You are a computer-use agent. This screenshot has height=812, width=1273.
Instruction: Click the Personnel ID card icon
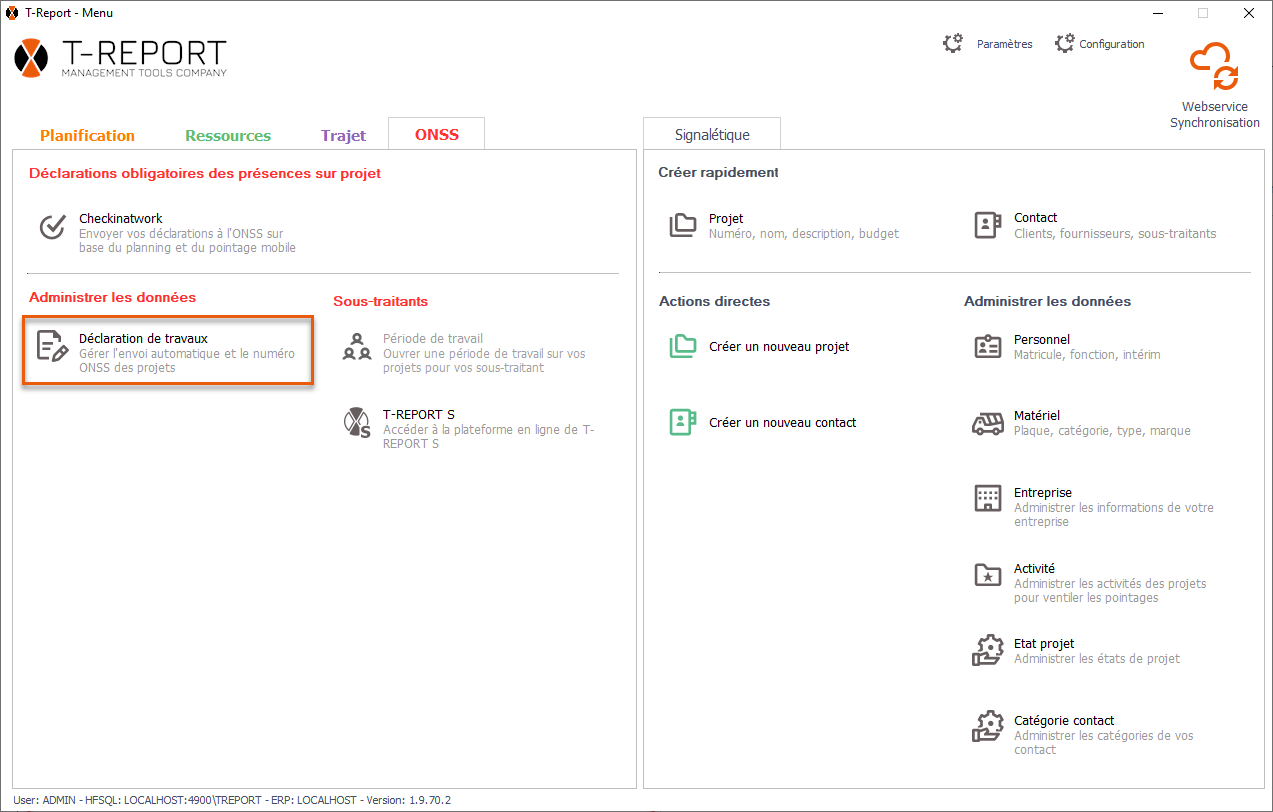pos(988,347)
